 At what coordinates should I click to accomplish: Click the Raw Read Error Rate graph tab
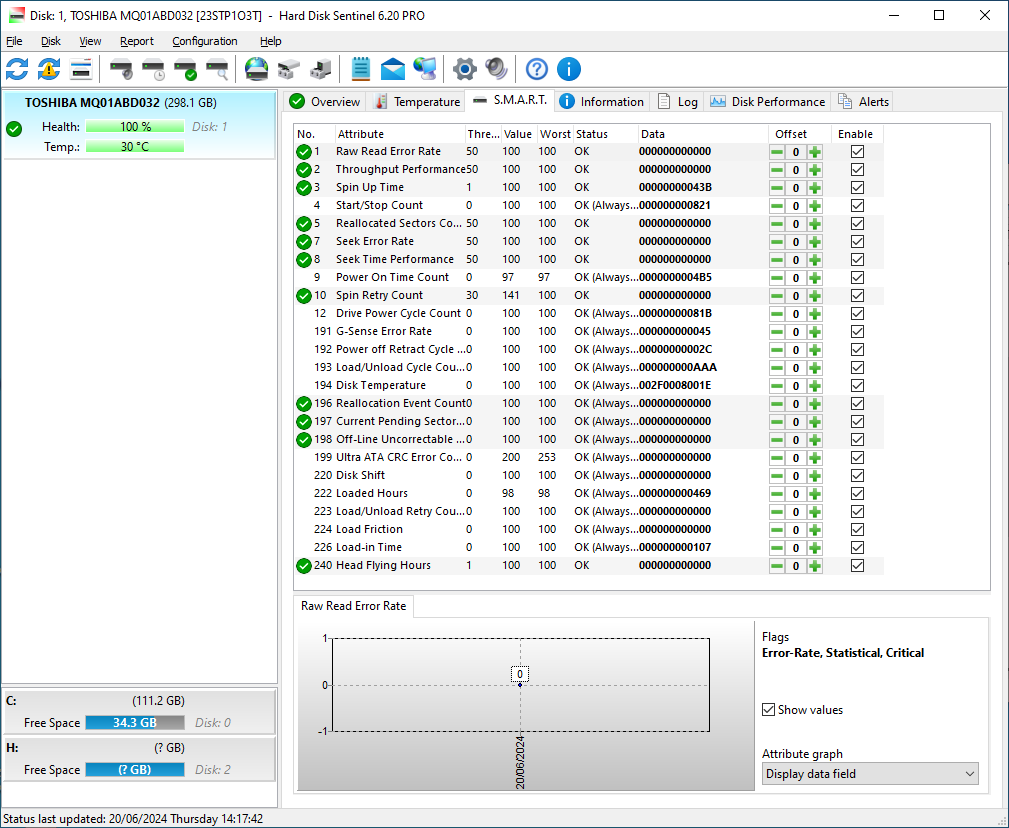(353, 606)
